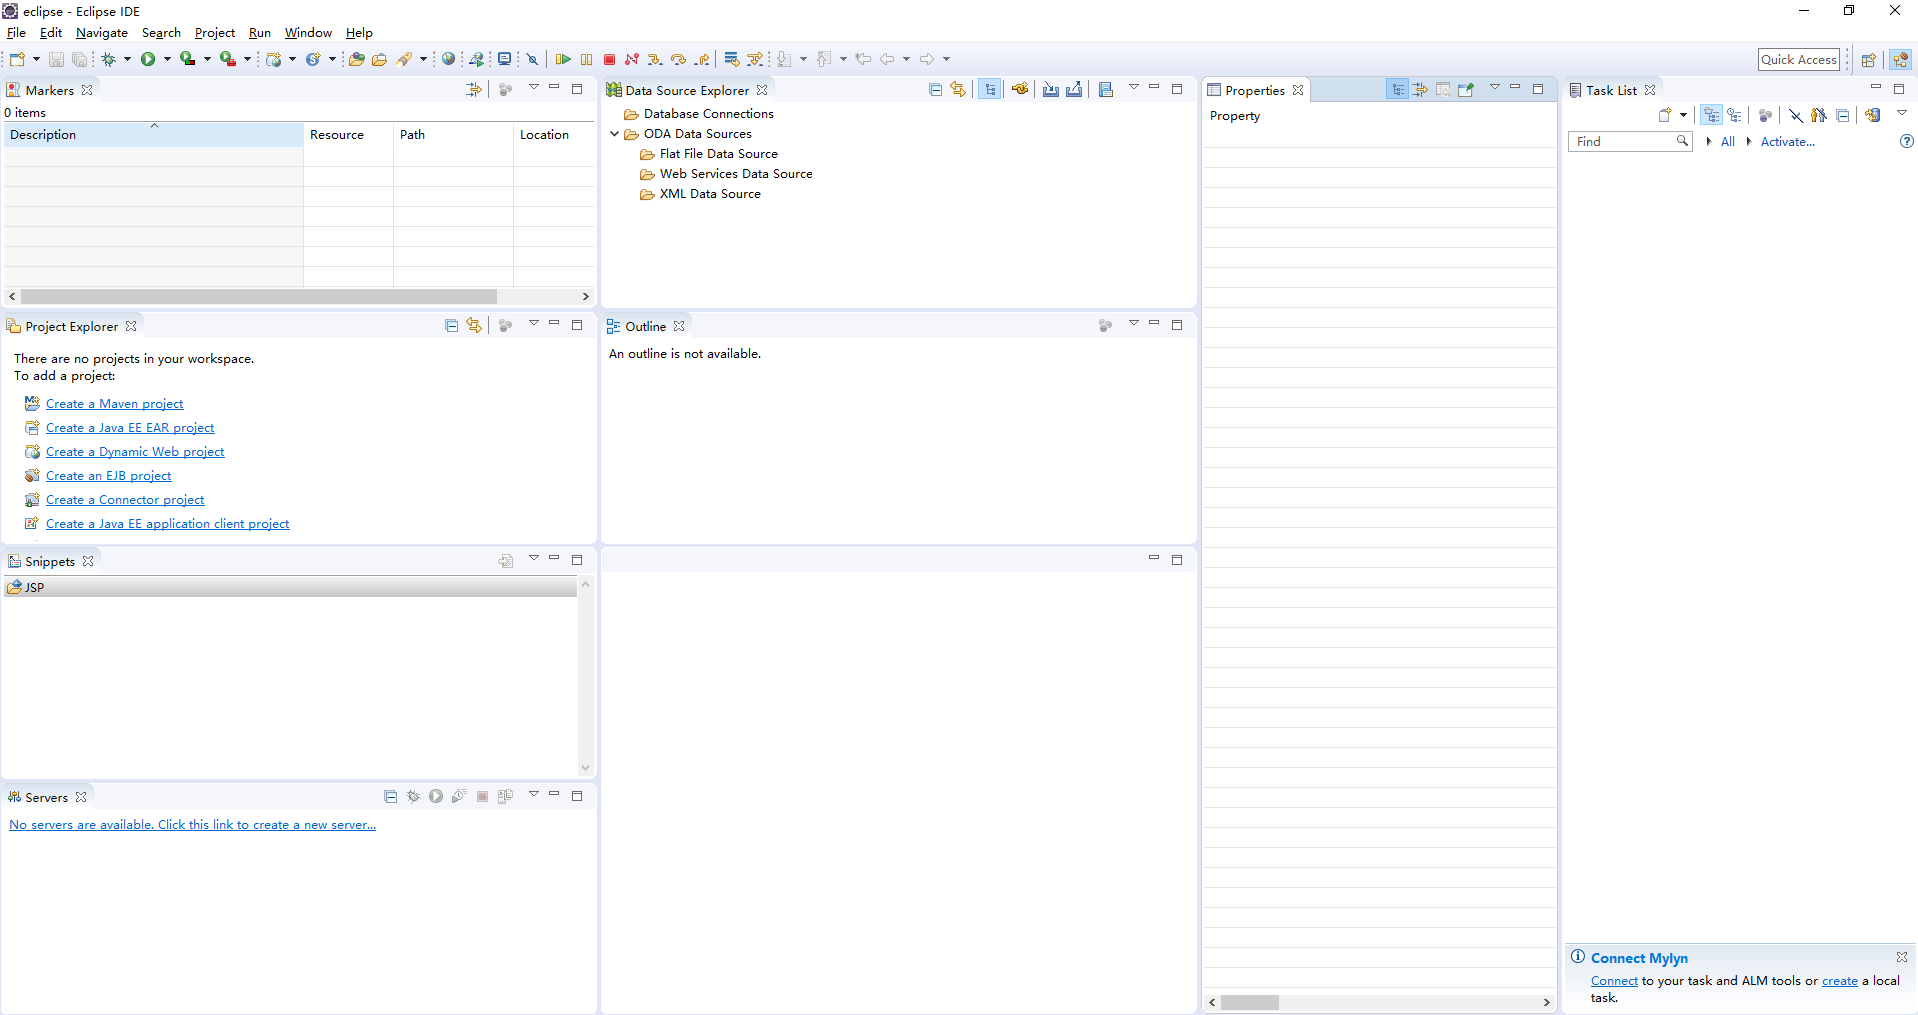
Task: Click the Markers horizontal scrollbar thumb
Action: [259, 297]
